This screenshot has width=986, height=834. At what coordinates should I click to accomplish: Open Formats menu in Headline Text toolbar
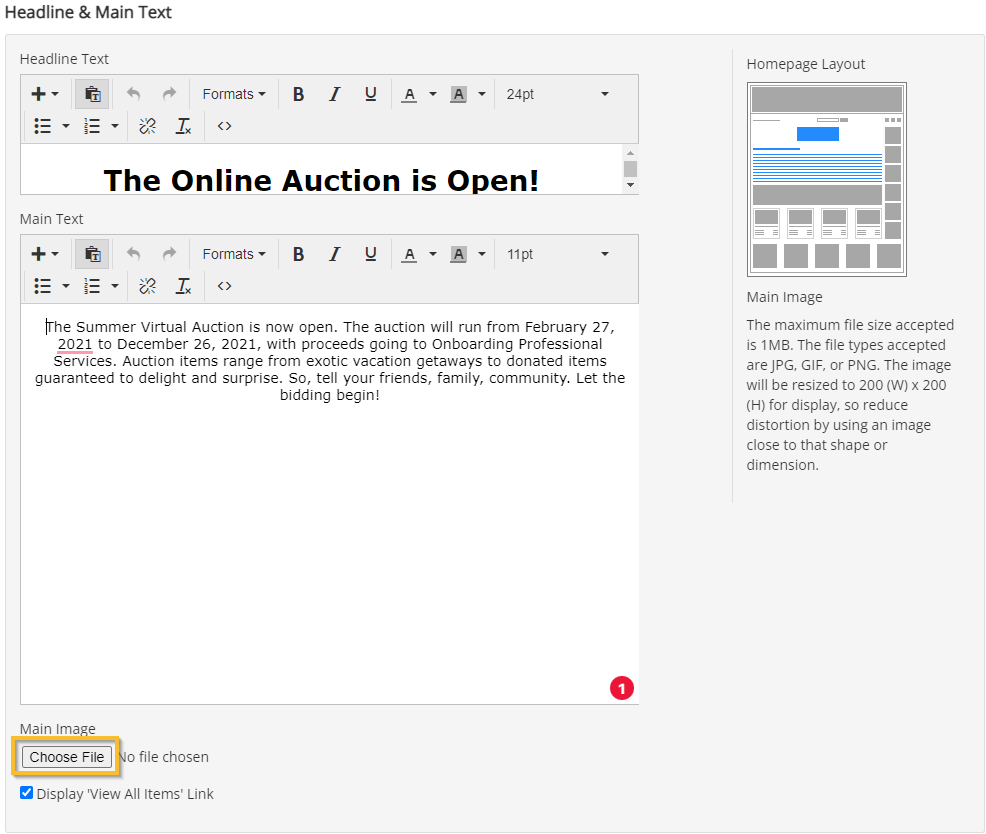click(234, 94)
